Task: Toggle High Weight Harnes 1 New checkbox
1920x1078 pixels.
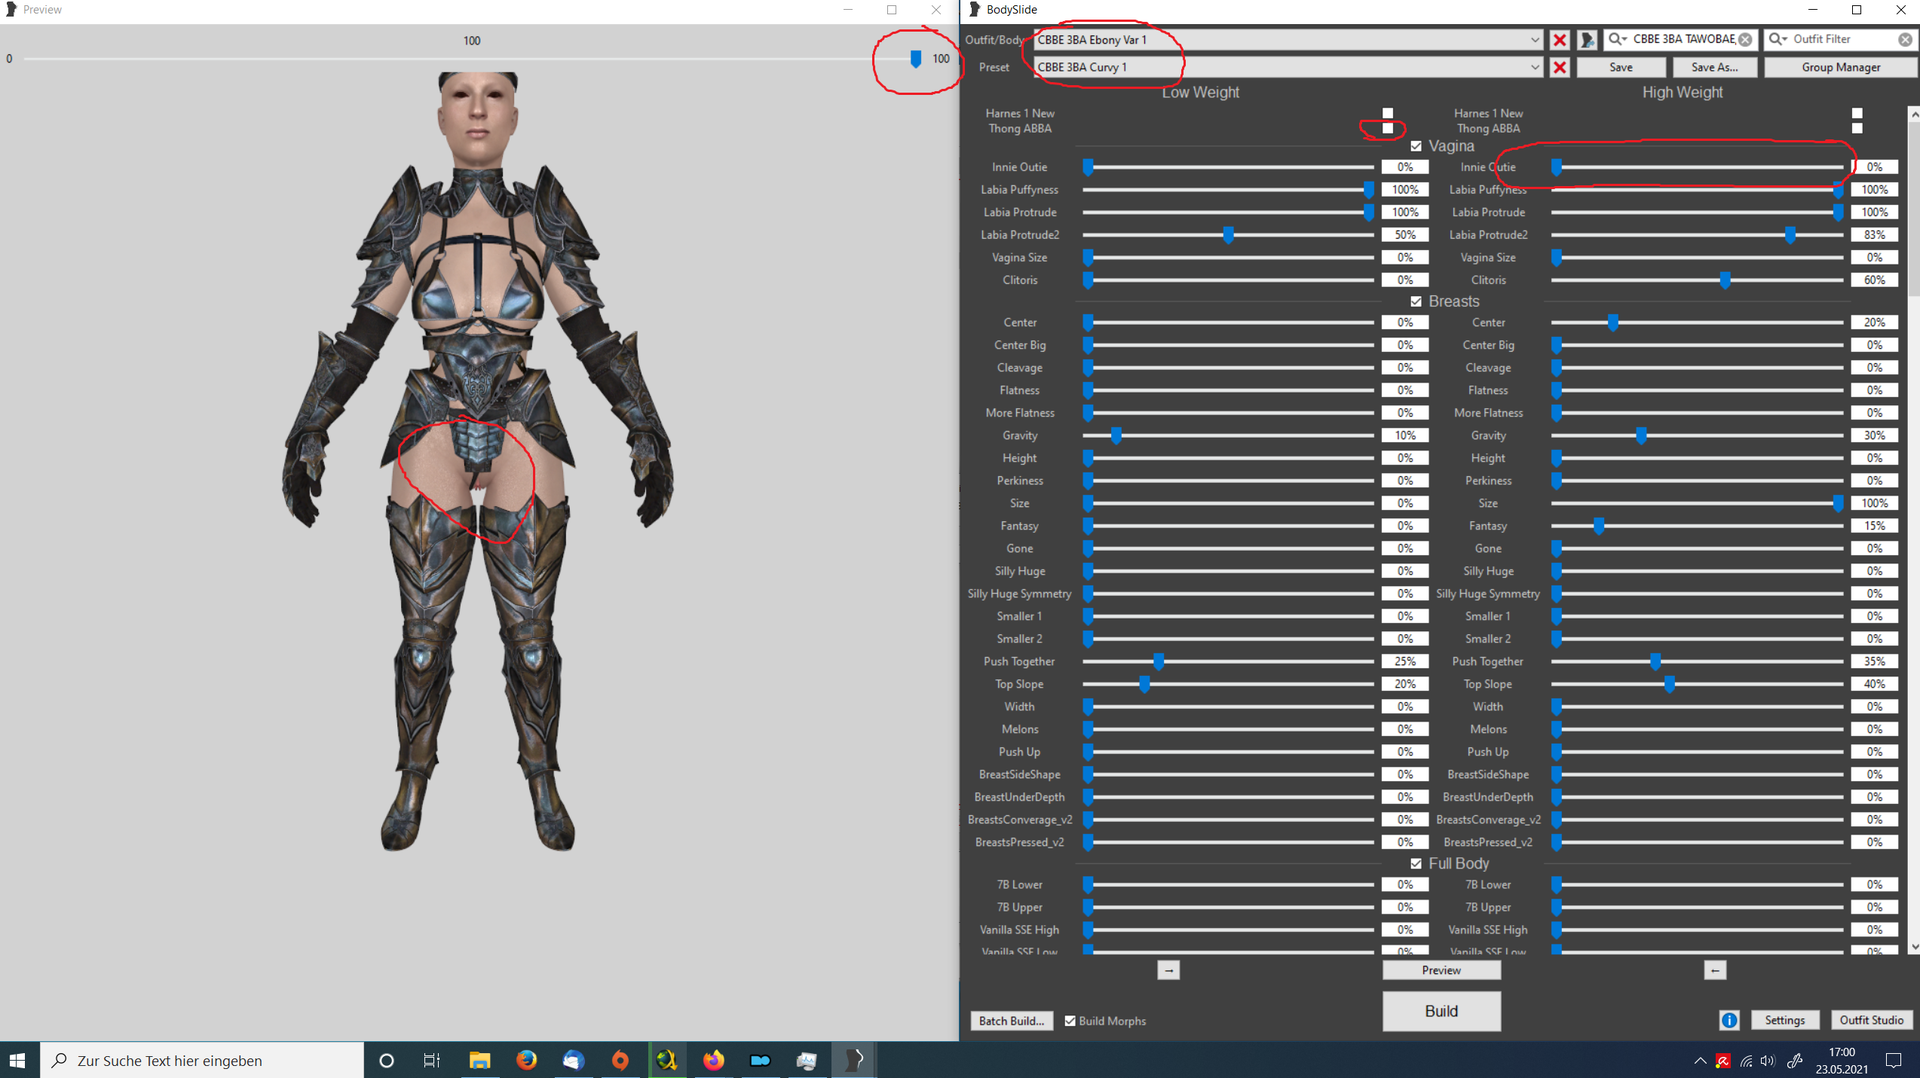Action: pyautogui.click(x=1857, y=113)
